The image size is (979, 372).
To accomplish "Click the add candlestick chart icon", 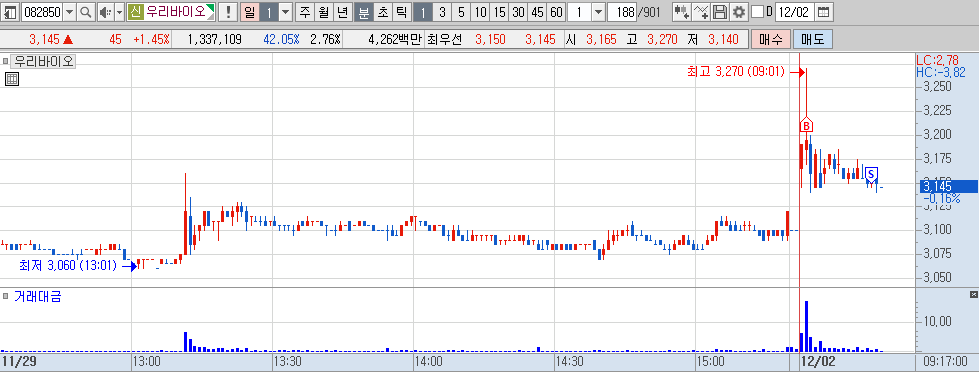I will pos(682,12).
